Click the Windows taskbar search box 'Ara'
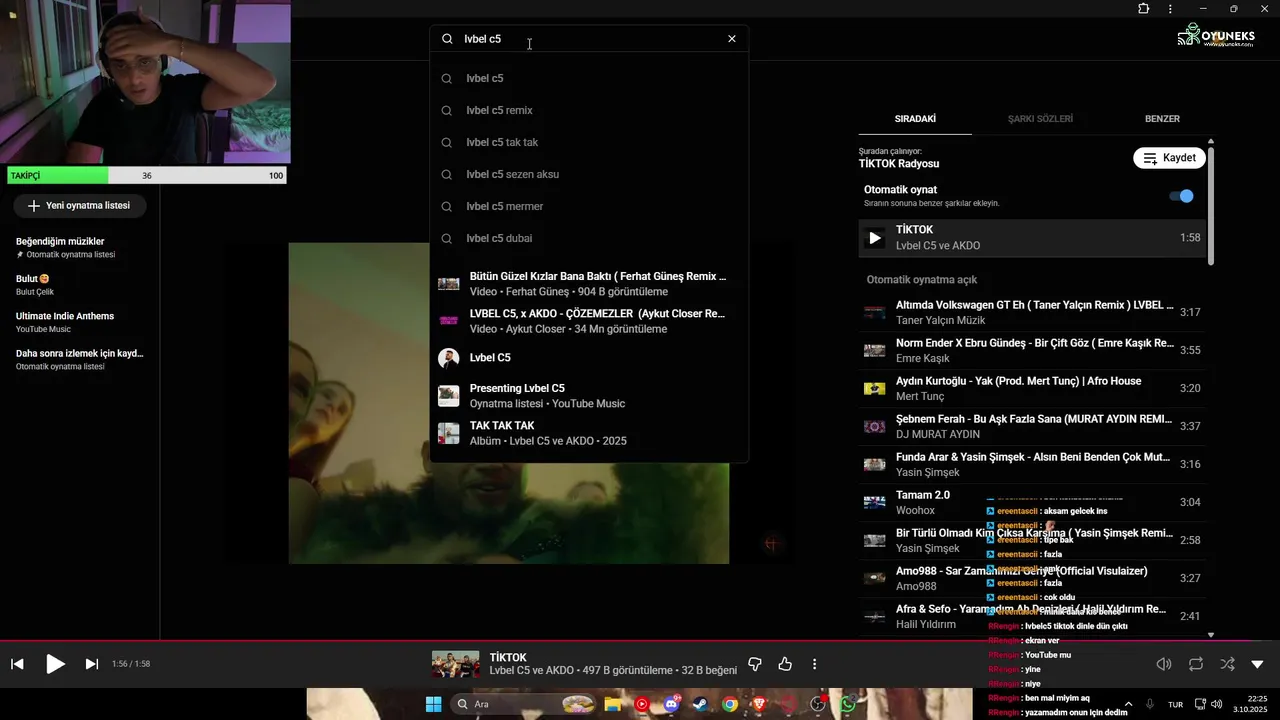1280x720 pixels. (522, 704)
